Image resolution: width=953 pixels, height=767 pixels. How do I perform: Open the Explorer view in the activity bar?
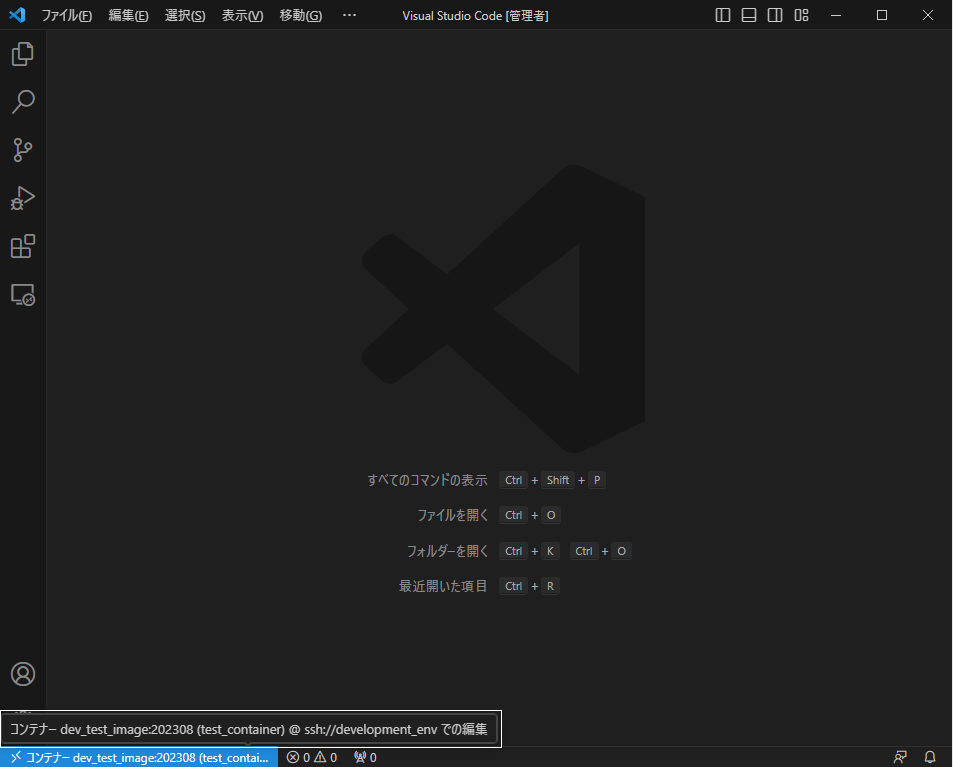point(22,54)
